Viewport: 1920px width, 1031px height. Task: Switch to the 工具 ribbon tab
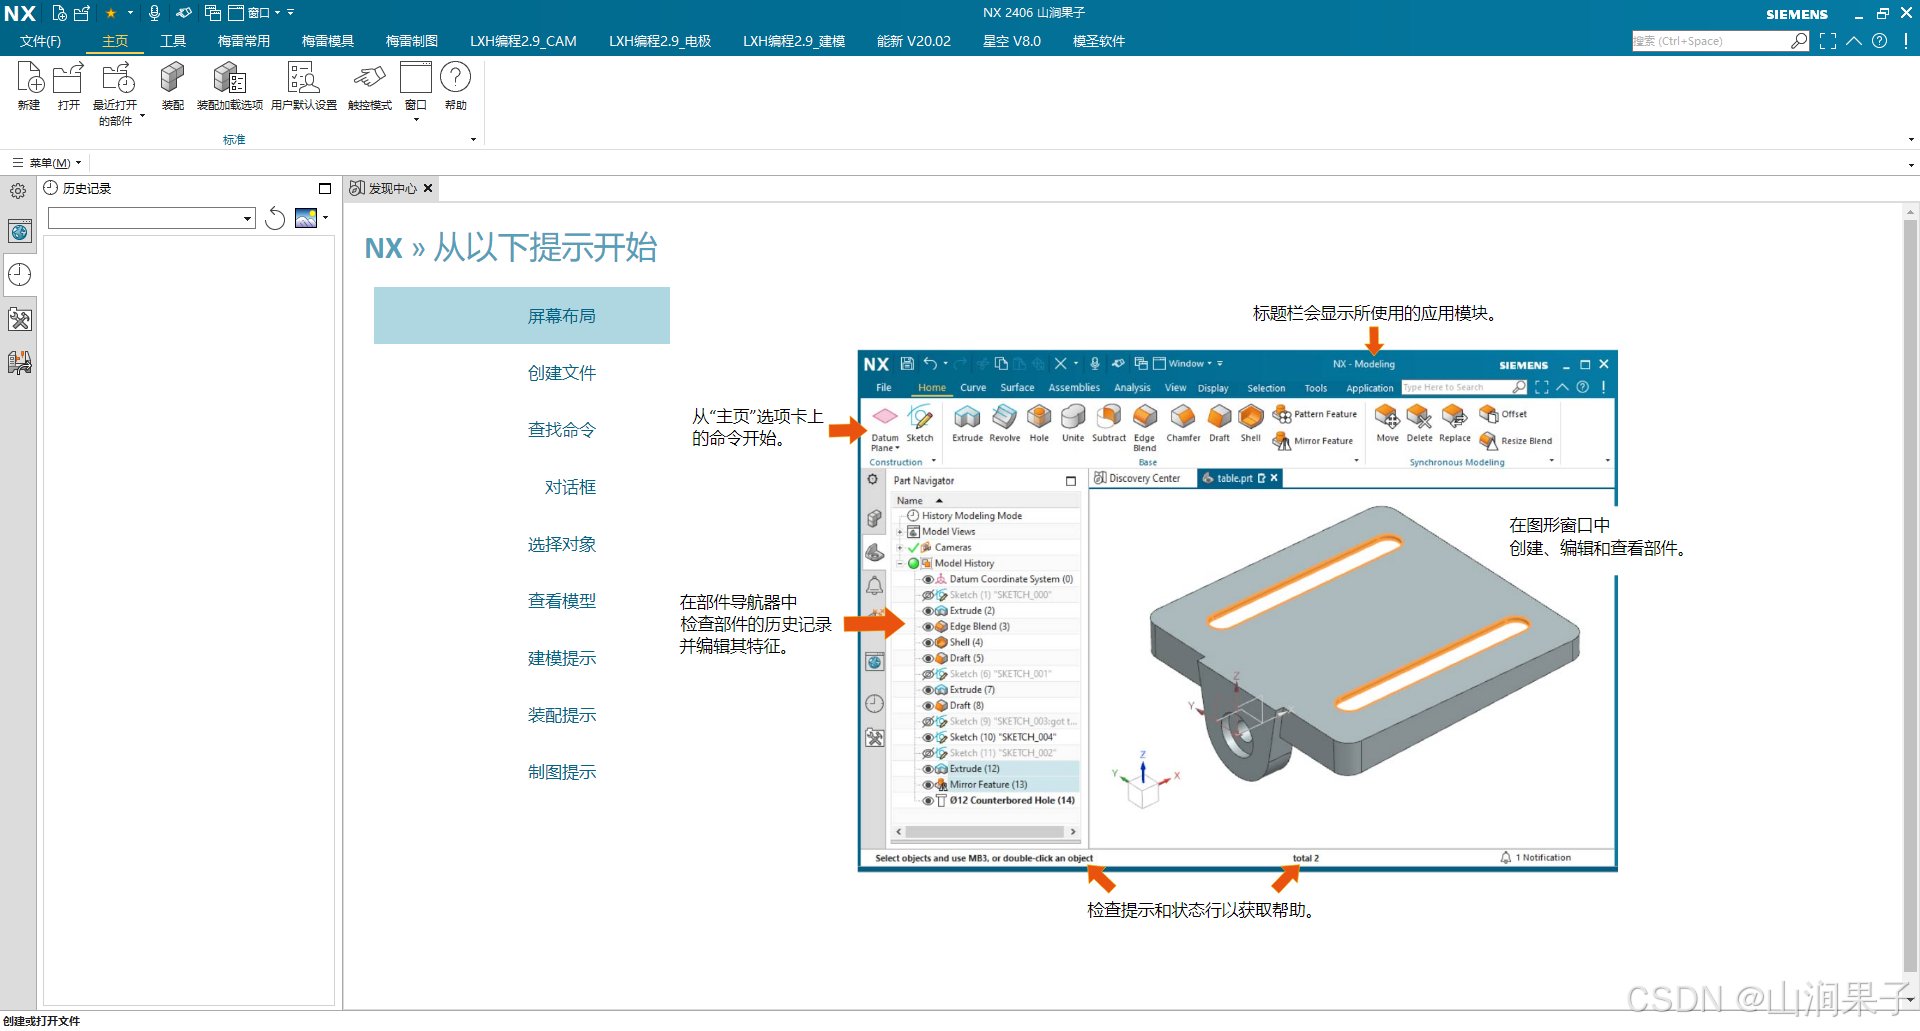pyautogui.click(x=173, y=41)
